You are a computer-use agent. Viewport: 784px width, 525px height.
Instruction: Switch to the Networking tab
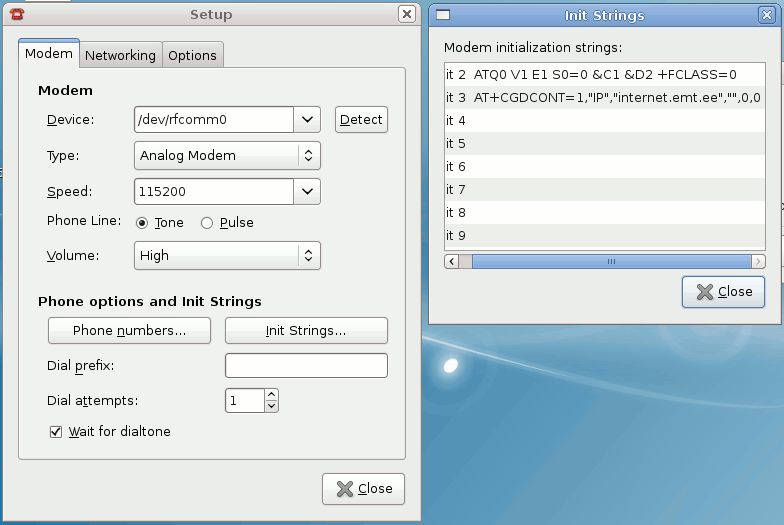coord(120,55)
